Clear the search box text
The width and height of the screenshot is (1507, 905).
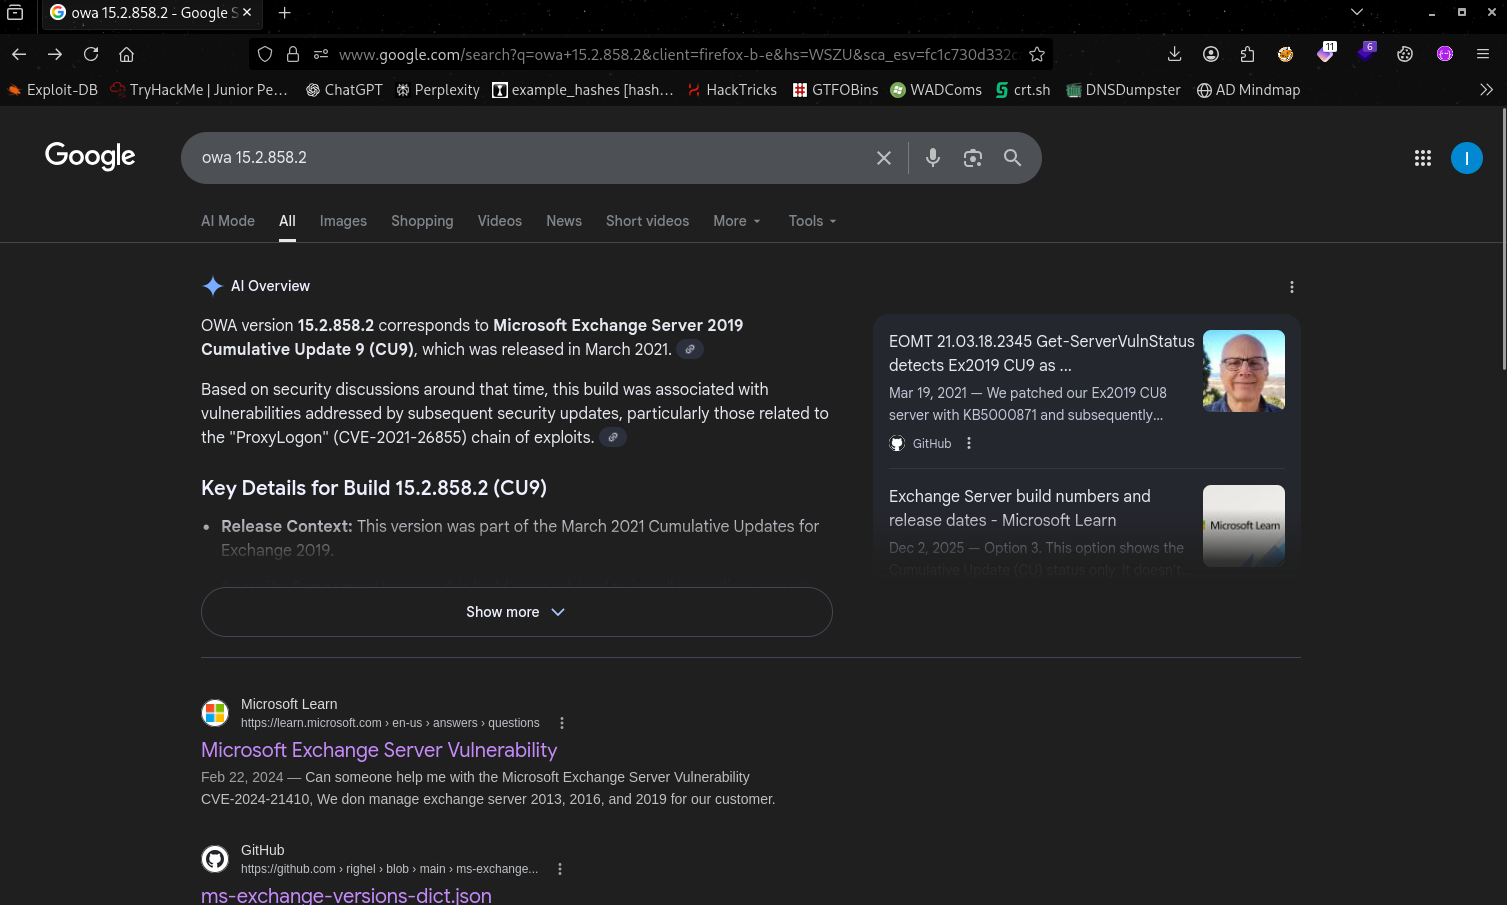pos(884,158)
